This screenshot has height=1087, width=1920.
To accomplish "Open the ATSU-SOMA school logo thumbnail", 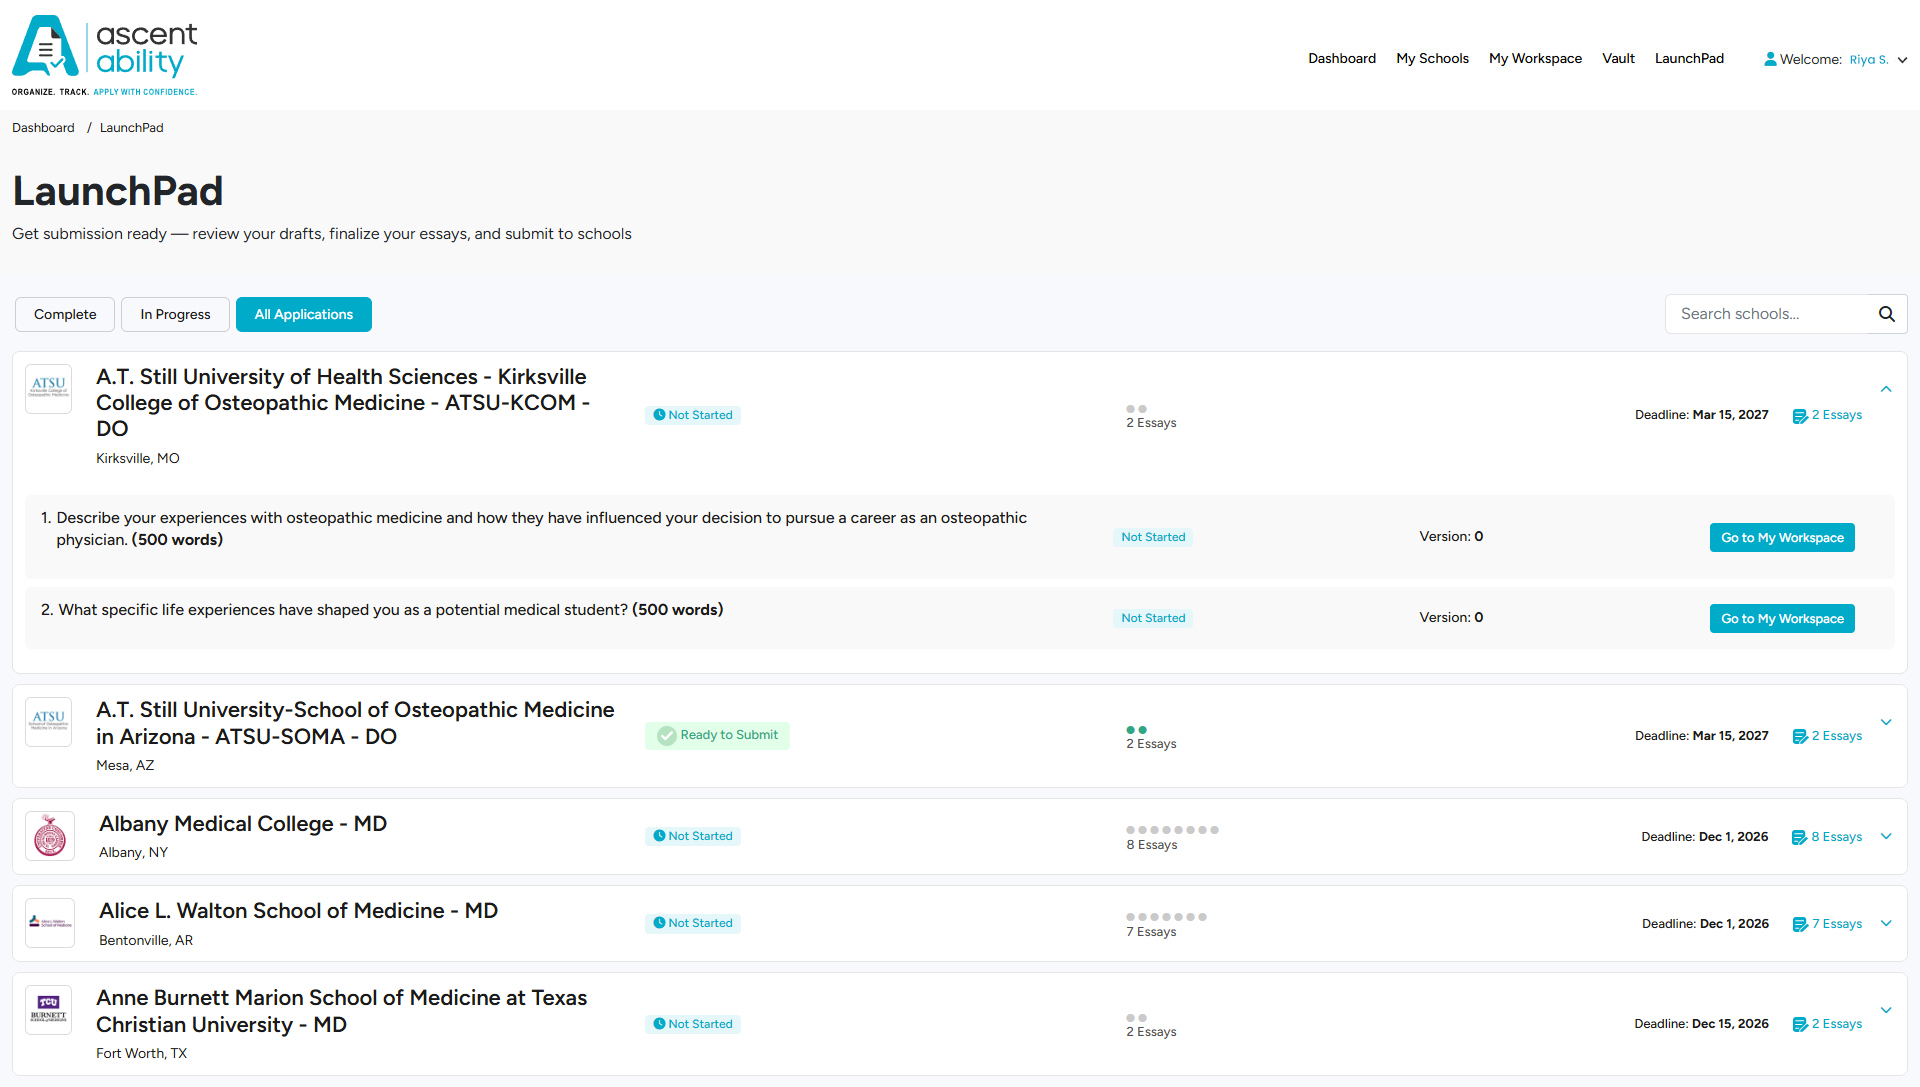I will [x=48, y=721].
